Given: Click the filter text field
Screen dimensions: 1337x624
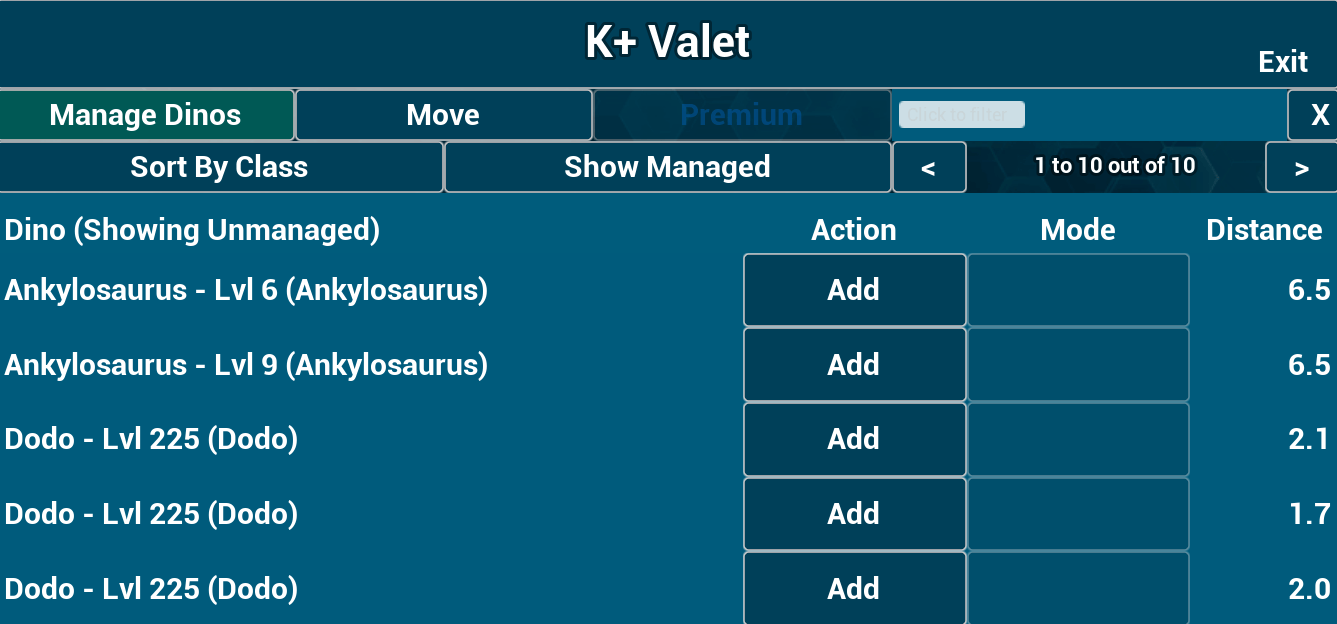Looking at the screenshot, I should (961, 115).
